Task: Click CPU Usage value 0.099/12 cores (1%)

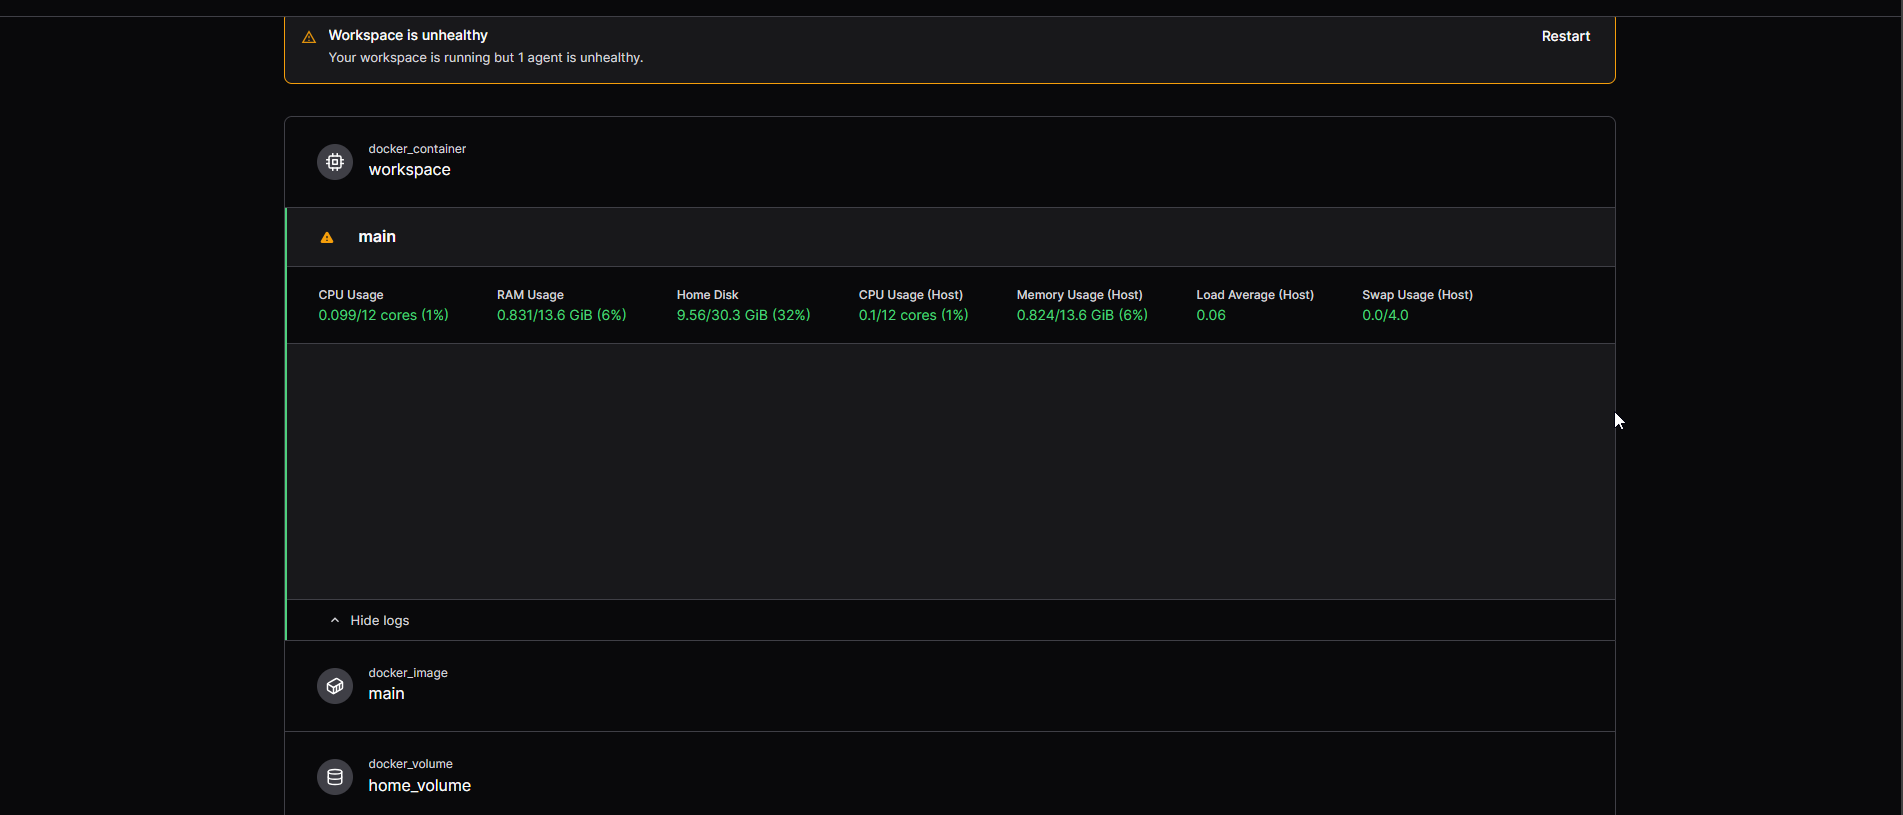Action: click(x=383, y=315)
